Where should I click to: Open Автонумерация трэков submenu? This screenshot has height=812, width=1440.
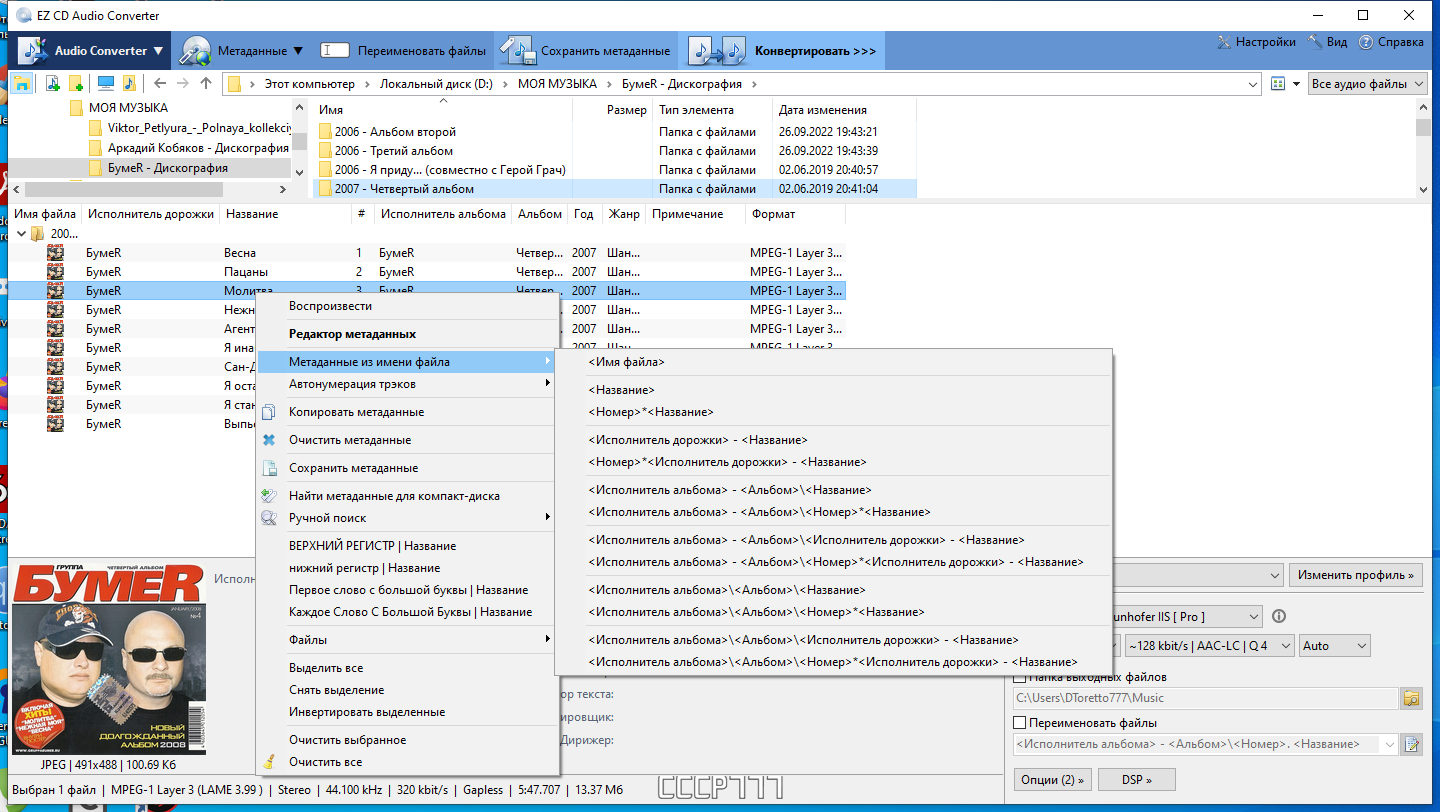coord(407,384)
